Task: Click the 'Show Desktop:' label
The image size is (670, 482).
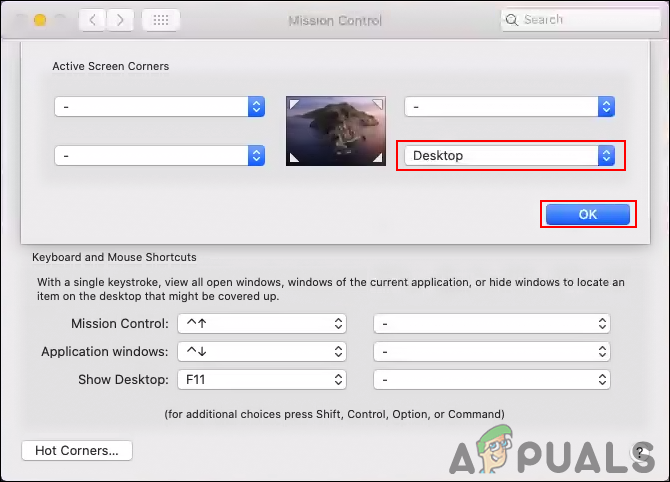Action: tap(123, 379)
